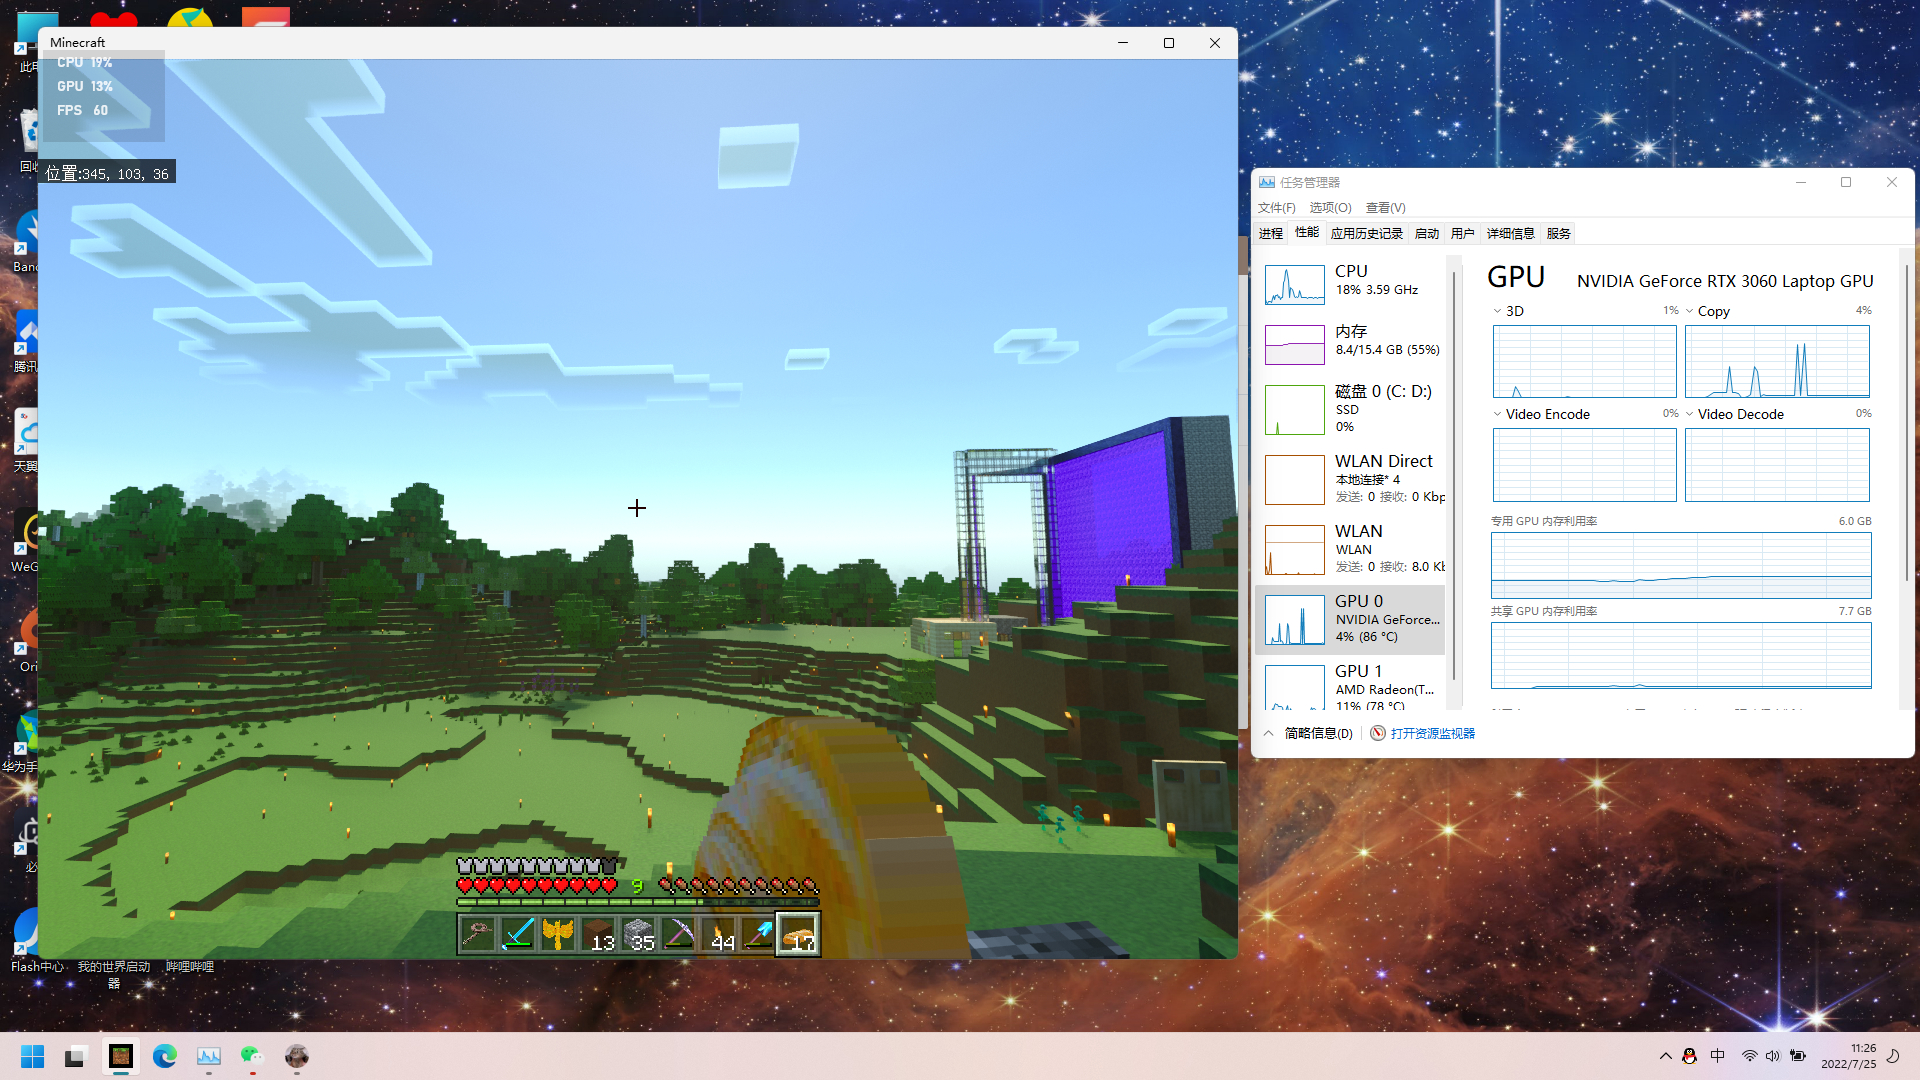
Task: Open the 选项(O) menu in Task Manager
Action: (x=1330, y=208)
